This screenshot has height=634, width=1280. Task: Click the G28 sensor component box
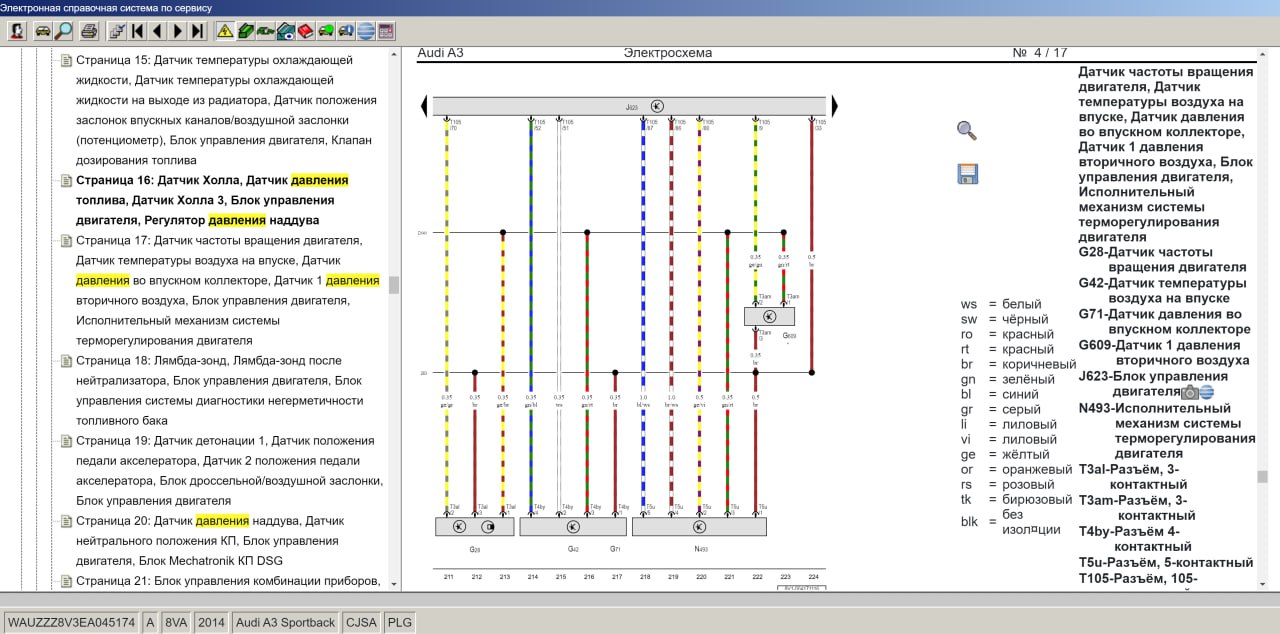[474, 526]
